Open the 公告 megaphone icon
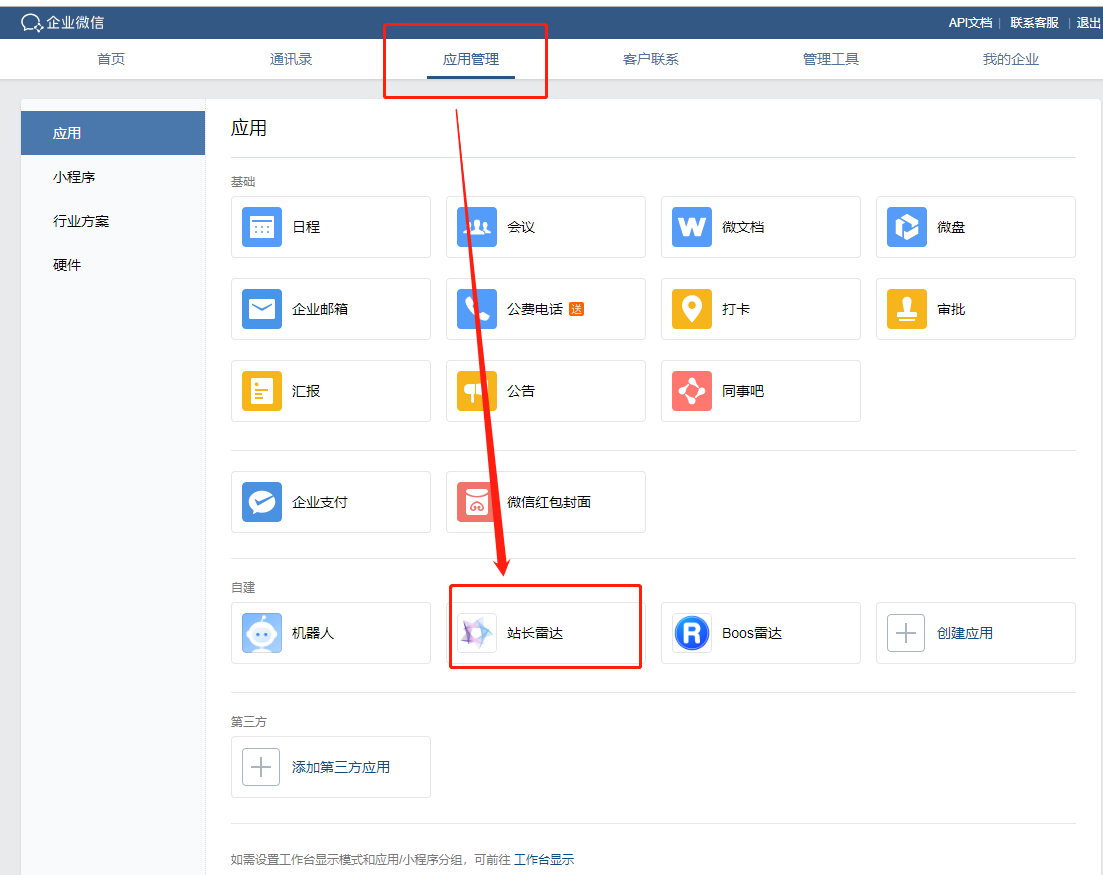Image resolution: width=1103 pixels, height=875 pixels. 477,391
